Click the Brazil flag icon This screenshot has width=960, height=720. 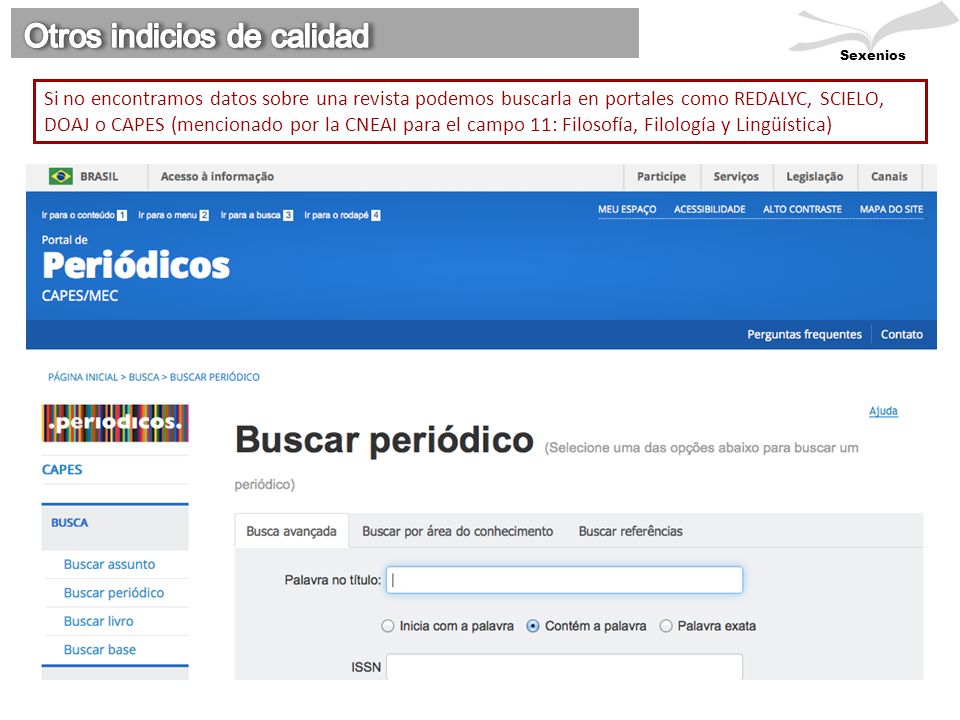point(61,176)
